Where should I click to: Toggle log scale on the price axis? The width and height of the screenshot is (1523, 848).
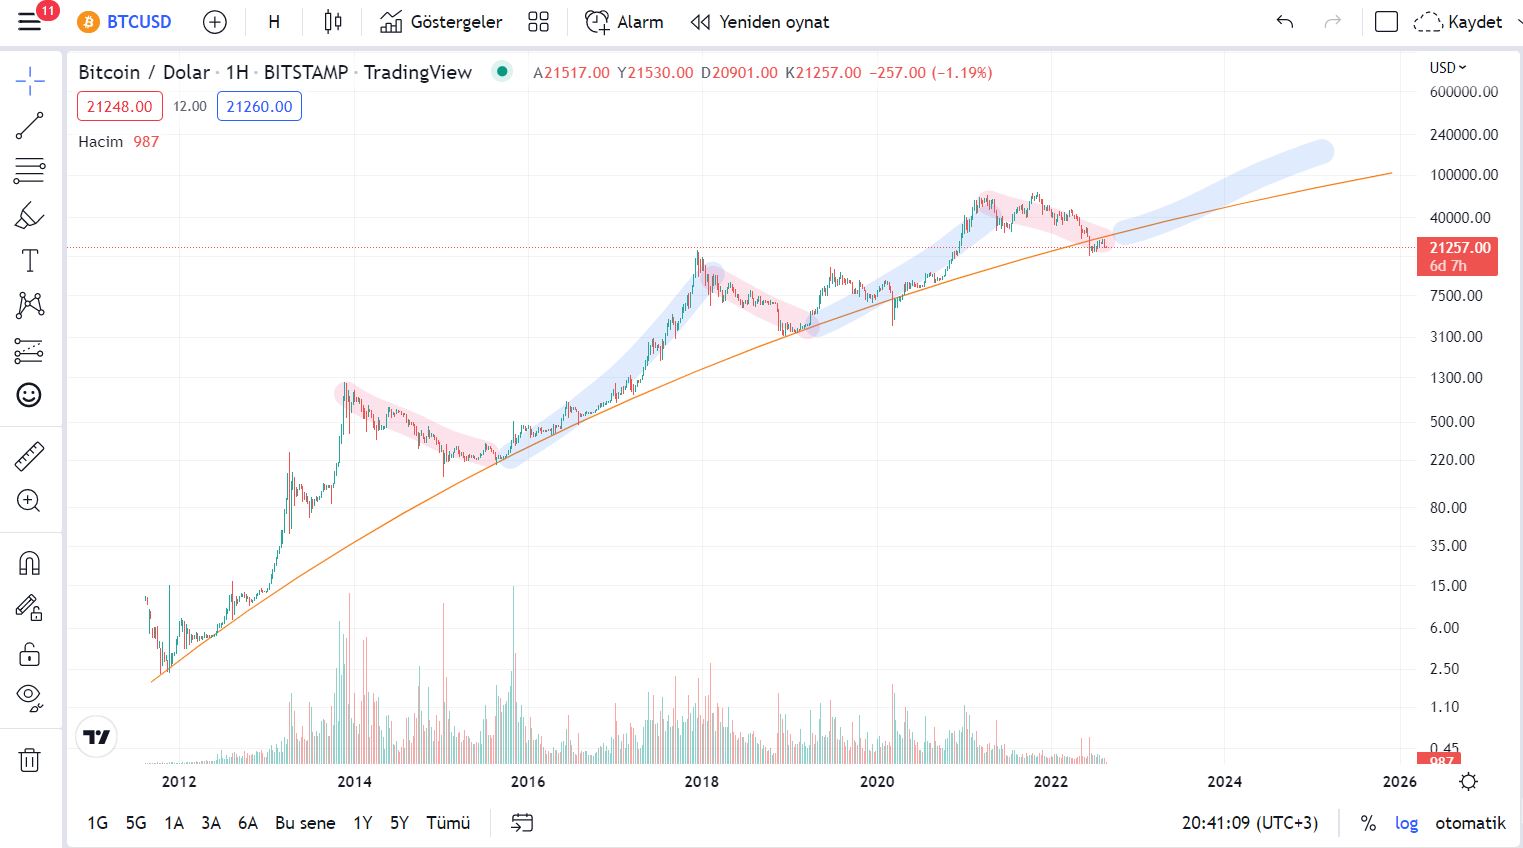click(1406, 823)
